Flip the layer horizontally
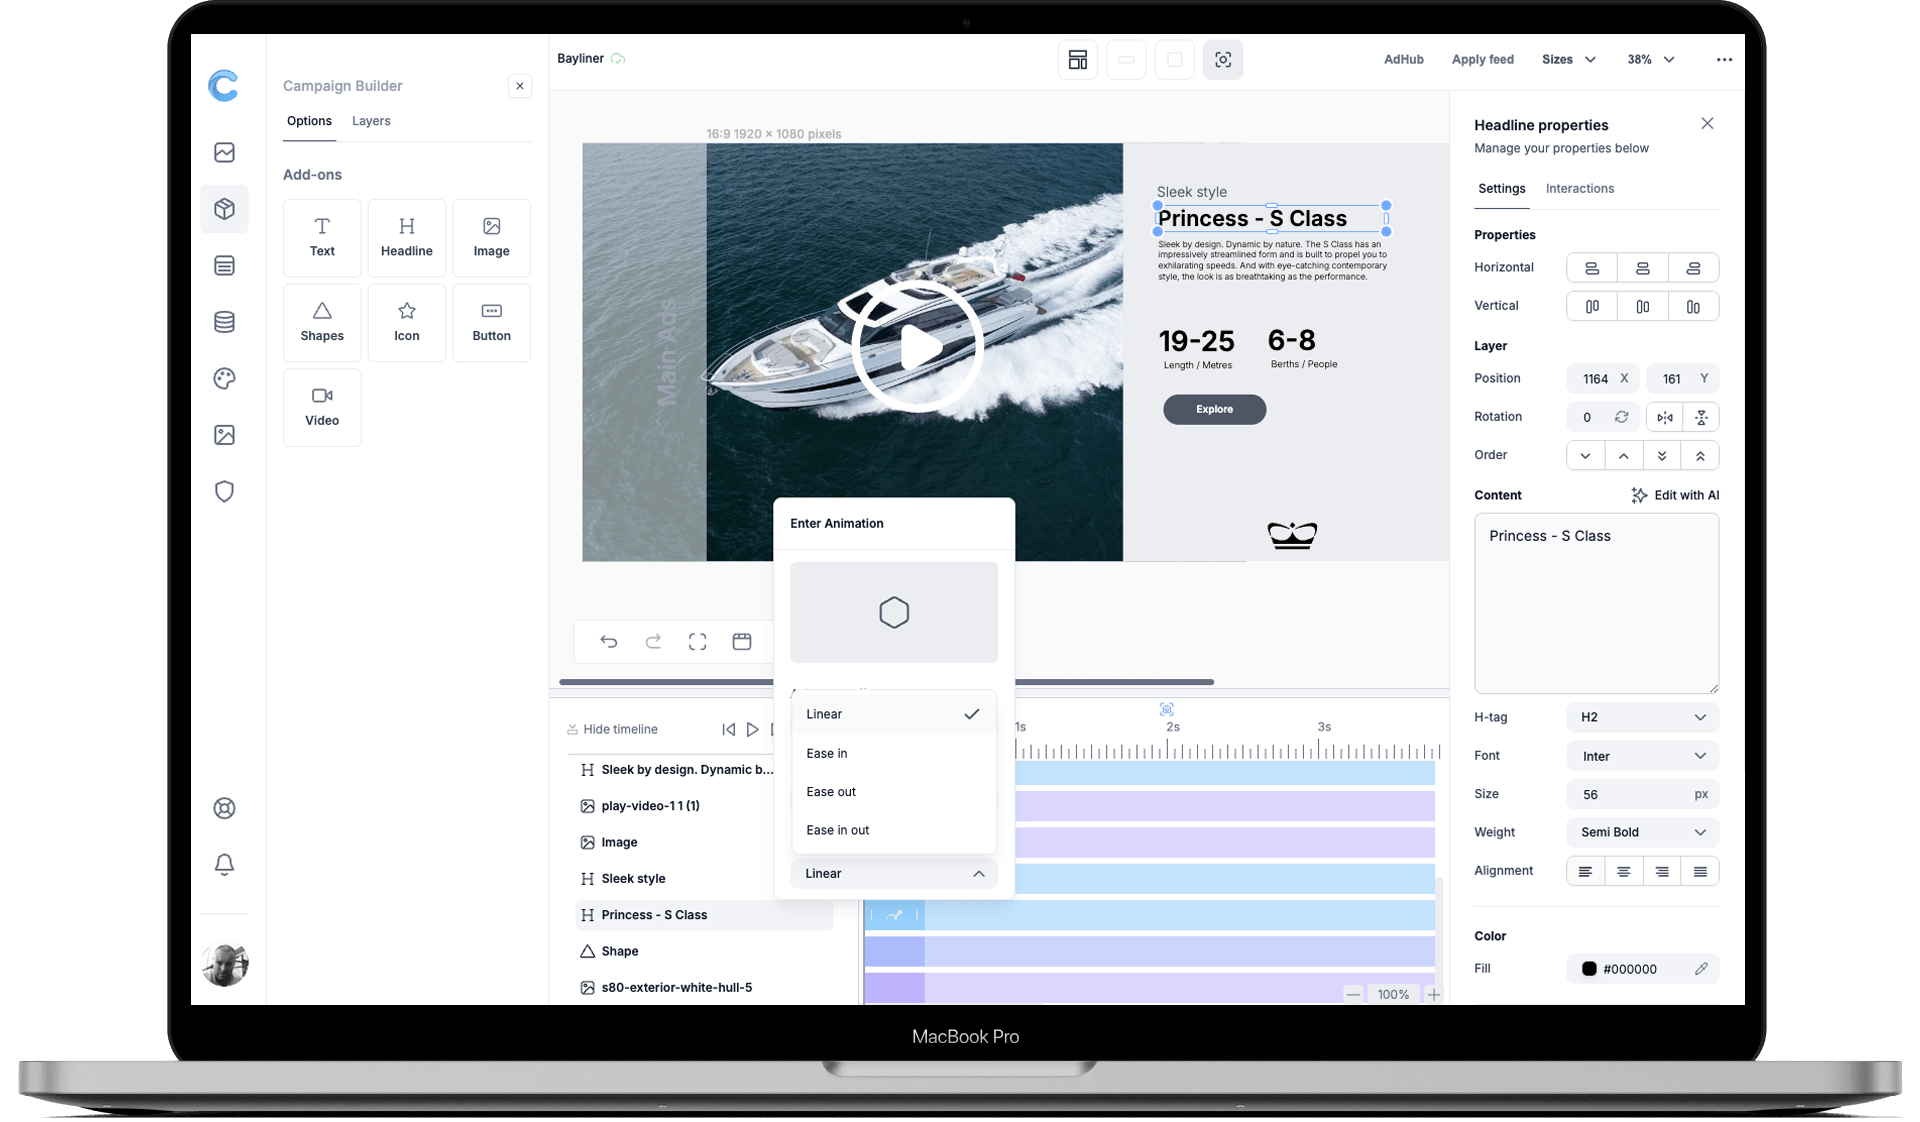 [x=1665, y=417]
